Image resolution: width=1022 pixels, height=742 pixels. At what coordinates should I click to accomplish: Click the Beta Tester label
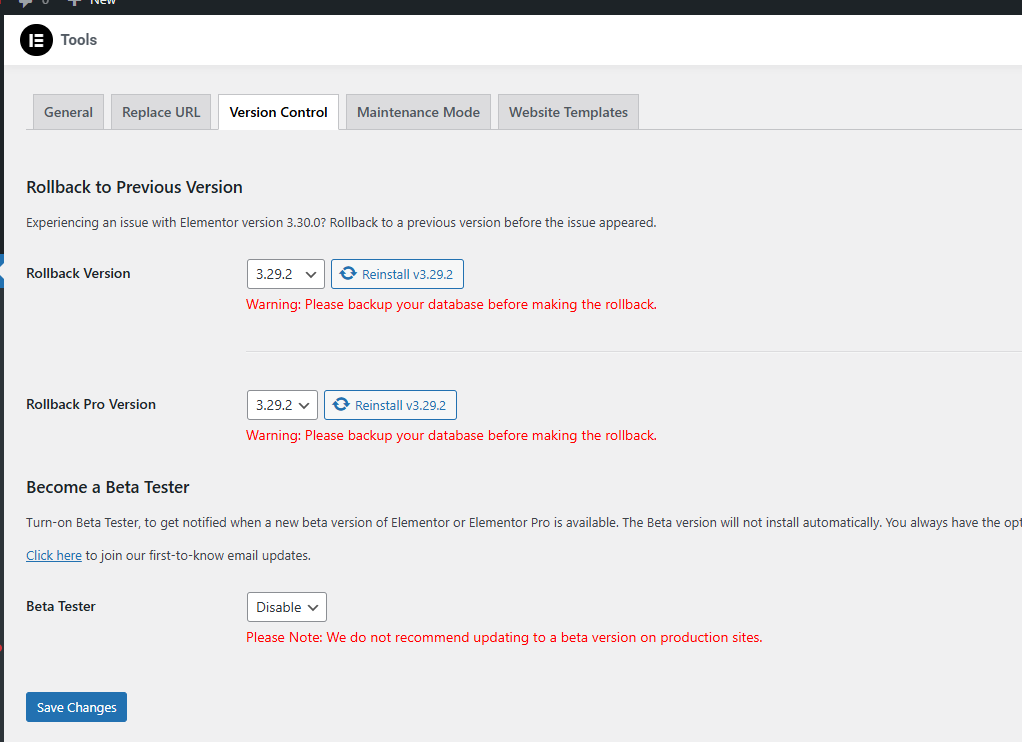click(61, 606)
